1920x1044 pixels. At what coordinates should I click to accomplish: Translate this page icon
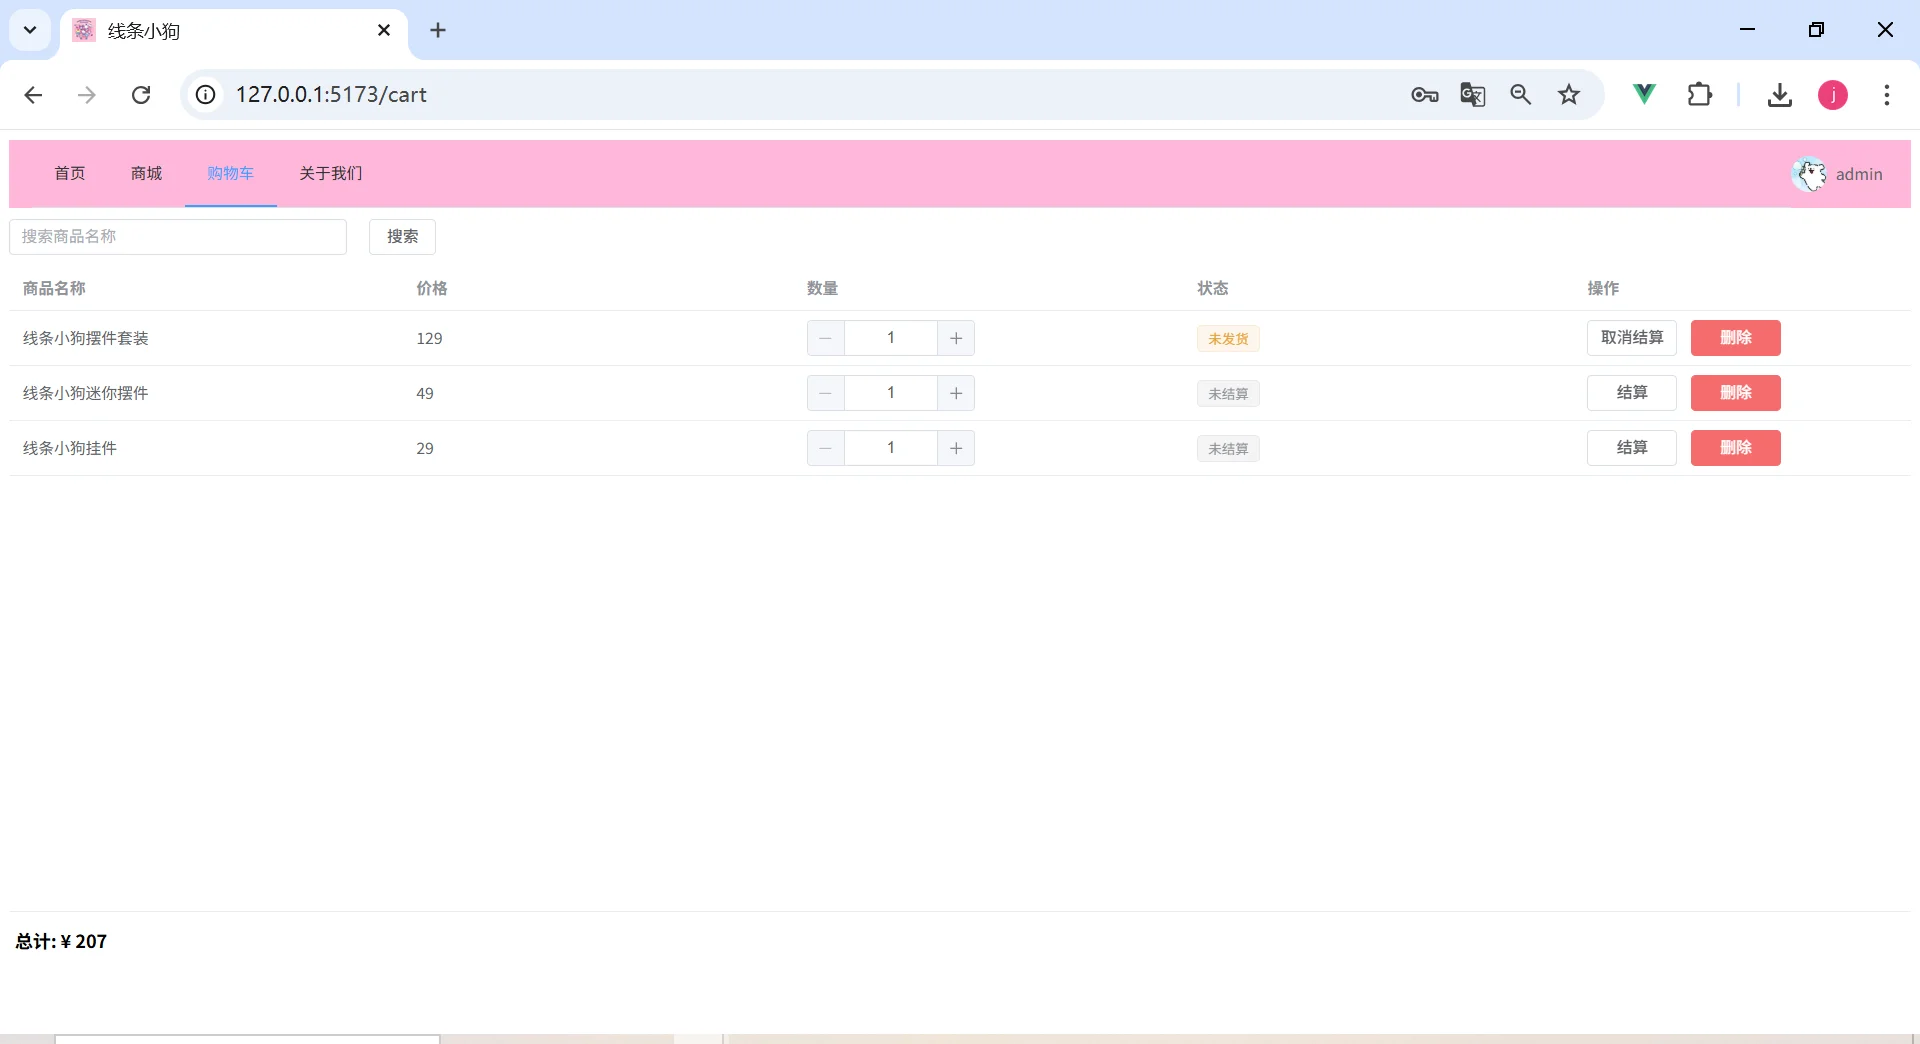(1473, 95)
